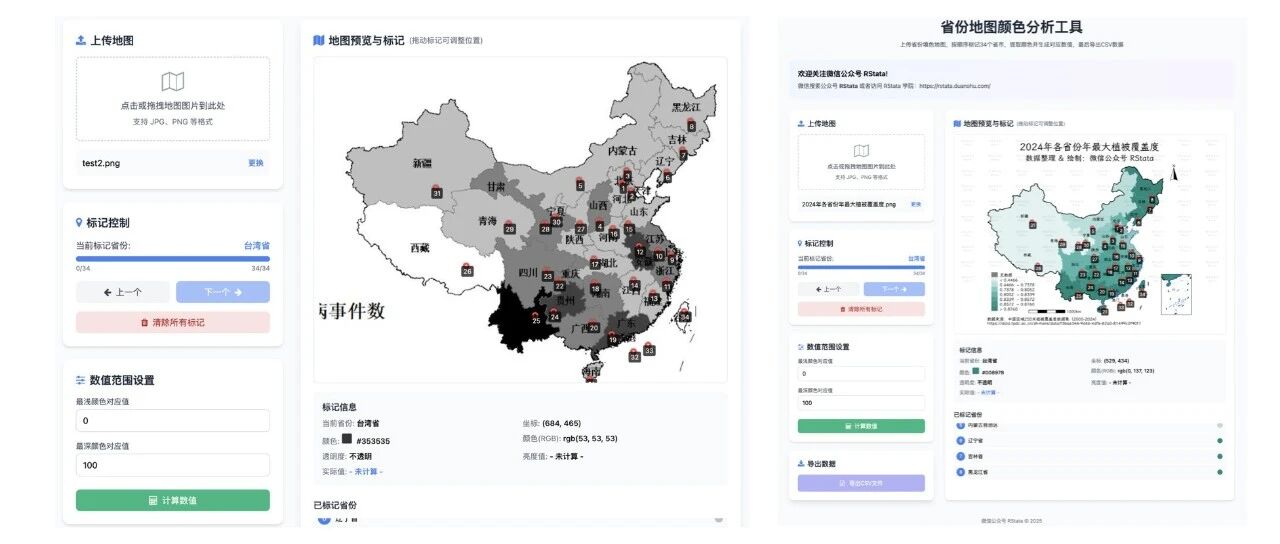Click the download icon beside 导出数据 in right window
Screen dimensions: 1280x544
click(802, 465)
